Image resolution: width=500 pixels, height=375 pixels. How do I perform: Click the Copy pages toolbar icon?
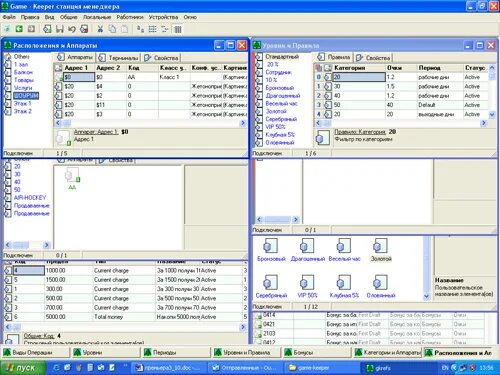click(x=112, y=29)
